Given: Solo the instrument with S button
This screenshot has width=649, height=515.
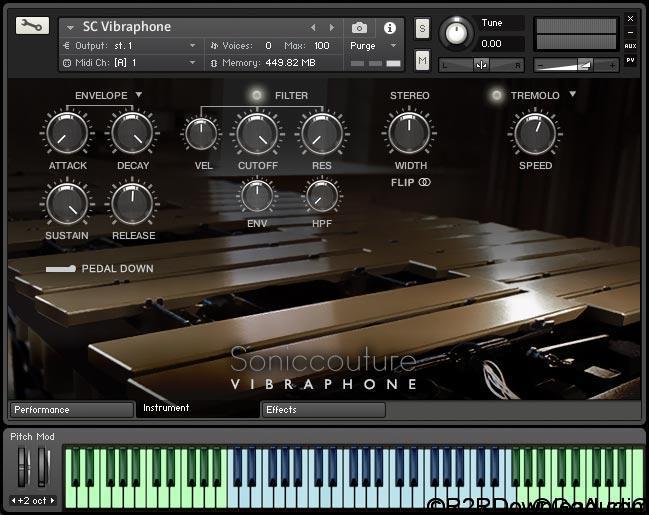Looking at the screenshot, I should tap(422, 27).
